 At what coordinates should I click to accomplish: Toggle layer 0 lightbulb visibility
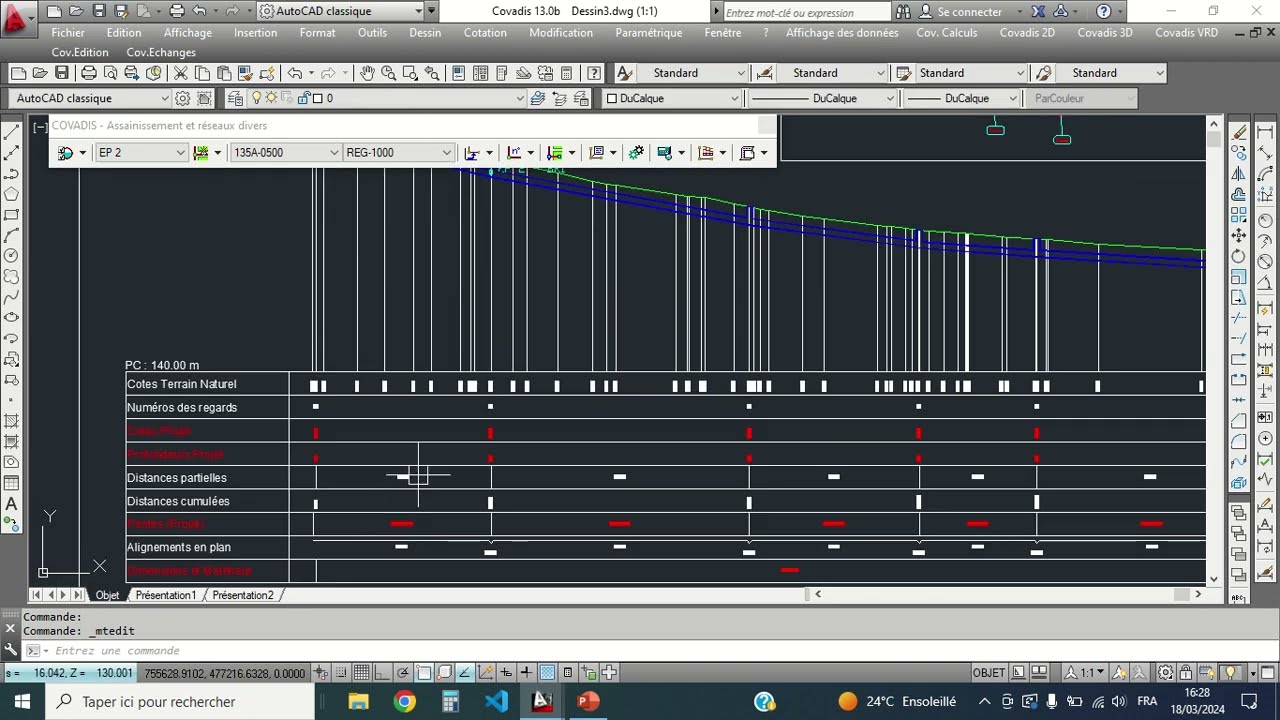(x=256, y=98)
